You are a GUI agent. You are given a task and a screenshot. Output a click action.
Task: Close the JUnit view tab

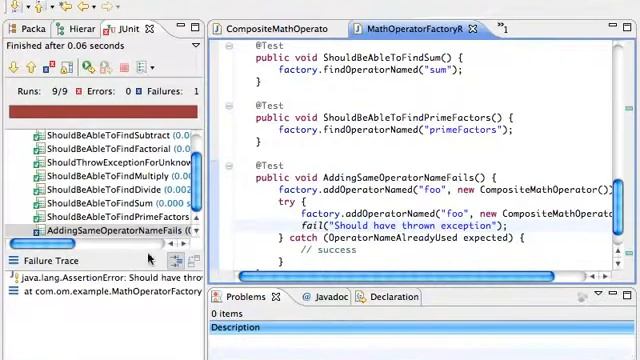click(x=150, y=29)
